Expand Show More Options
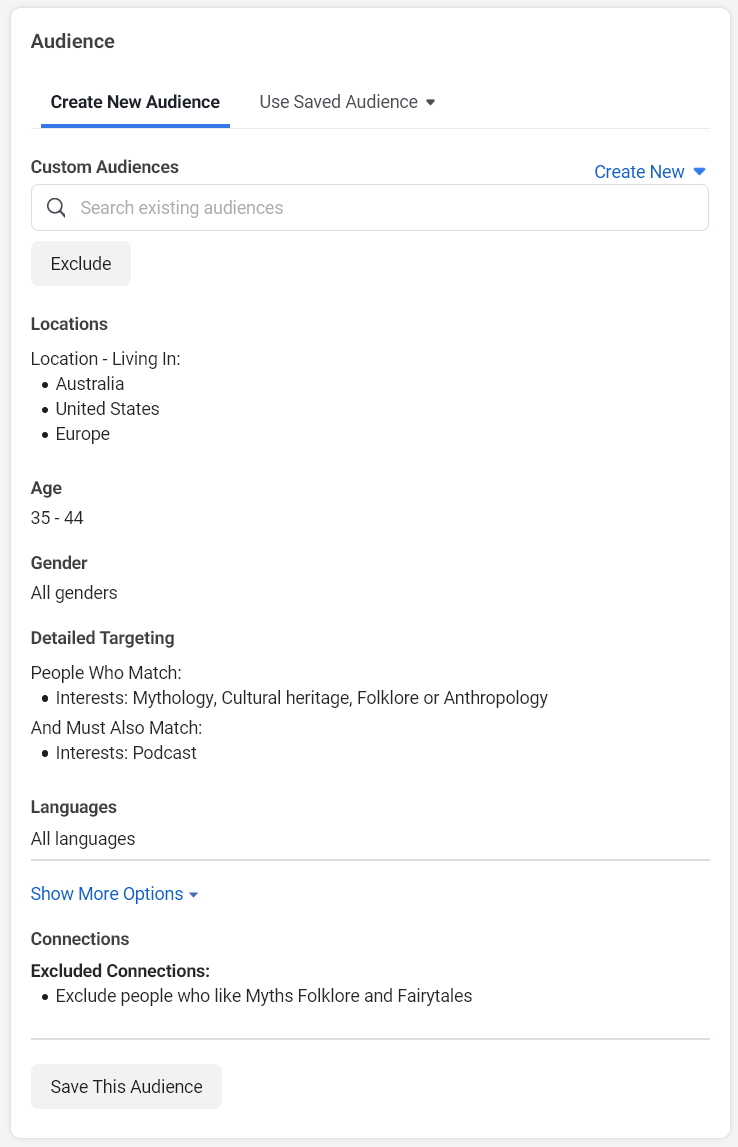 (x=114, y=894)
